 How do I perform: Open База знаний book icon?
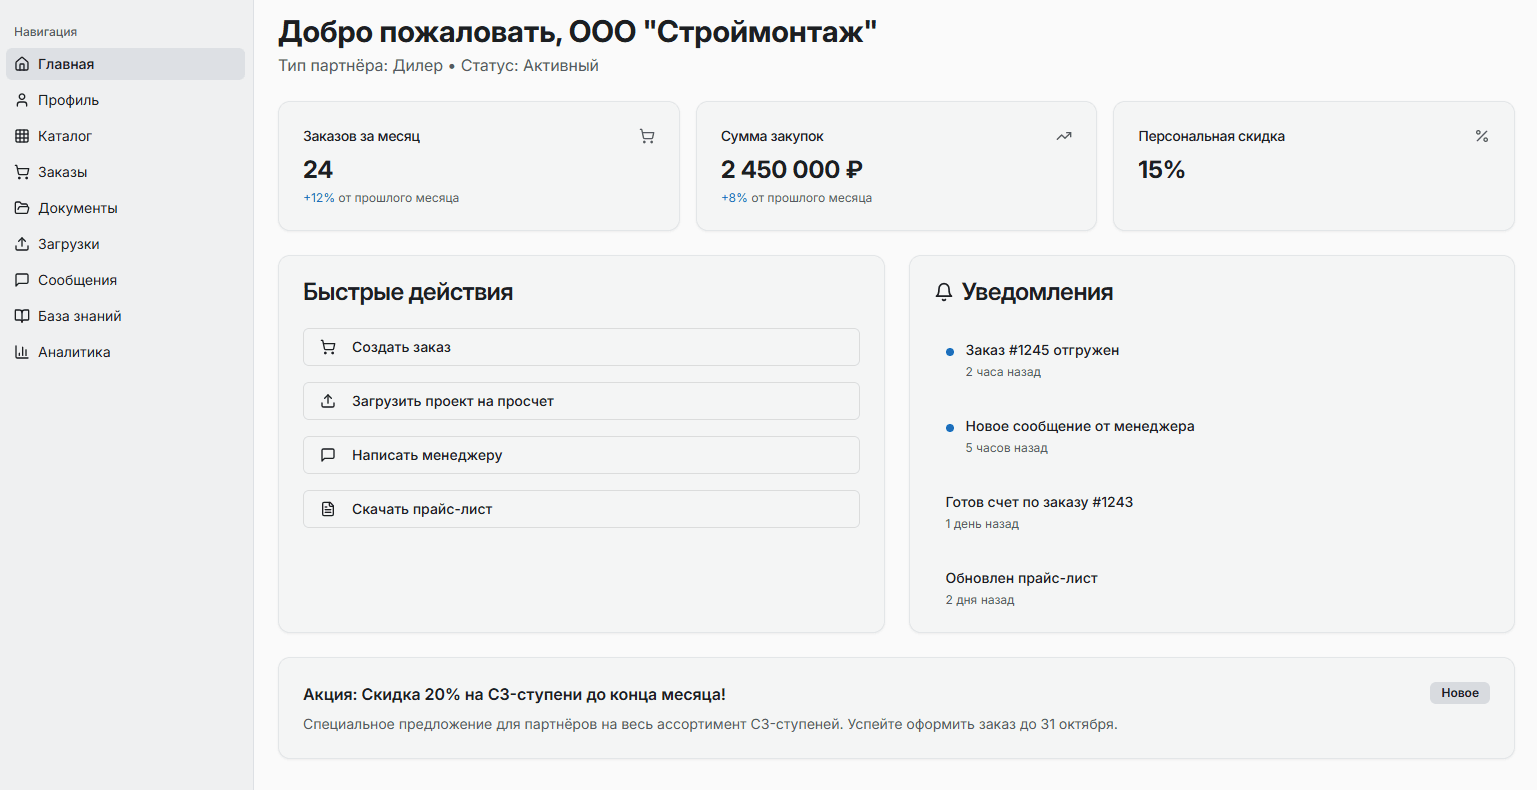(x=21, y=316)
